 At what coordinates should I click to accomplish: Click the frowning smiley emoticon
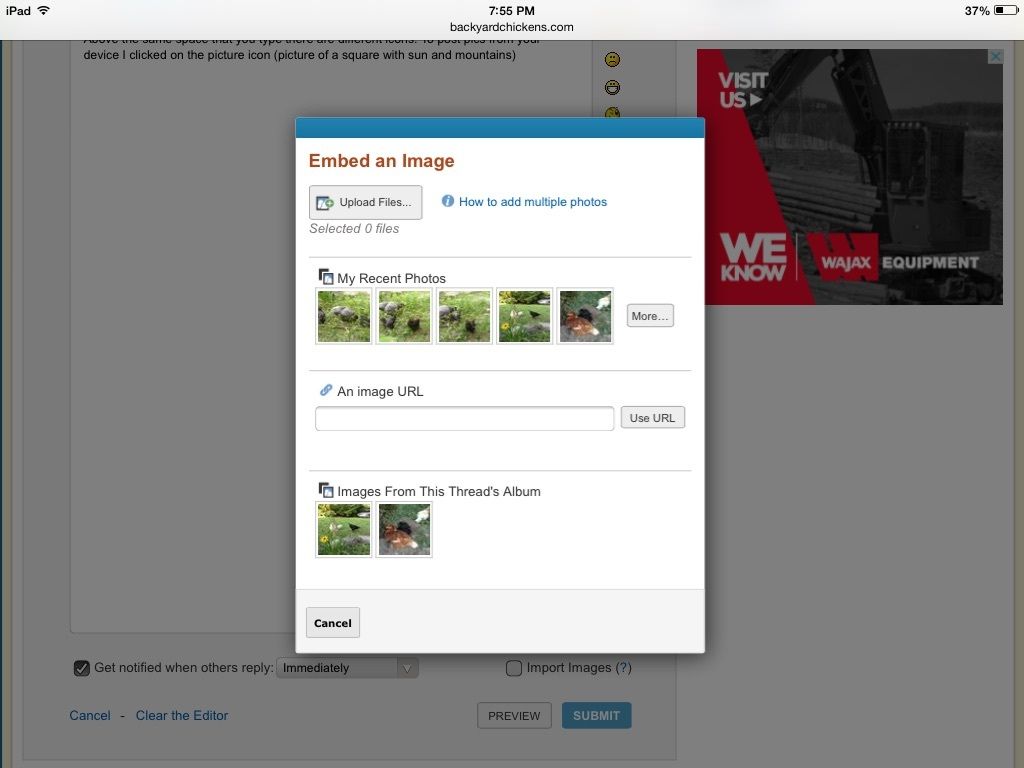612,59
